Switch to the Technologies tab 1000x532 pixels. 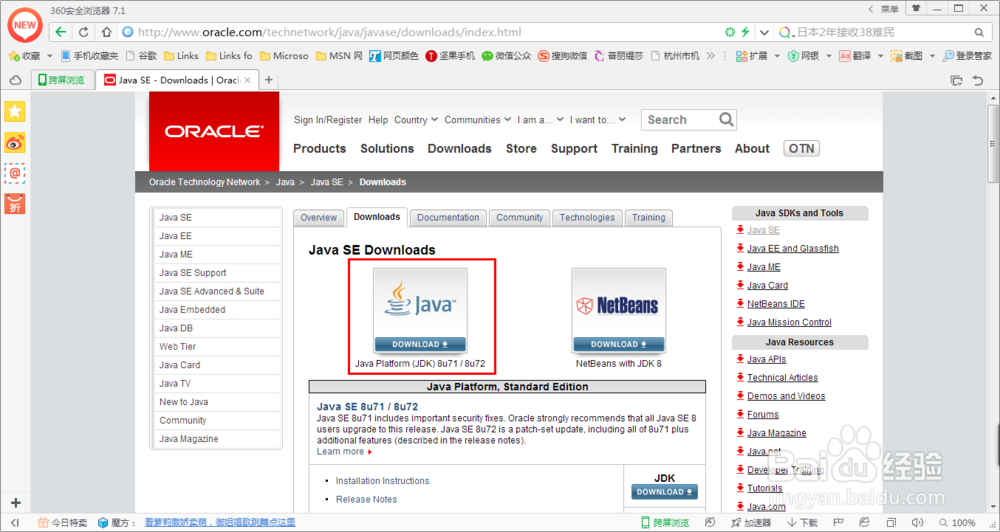[587, 218]
